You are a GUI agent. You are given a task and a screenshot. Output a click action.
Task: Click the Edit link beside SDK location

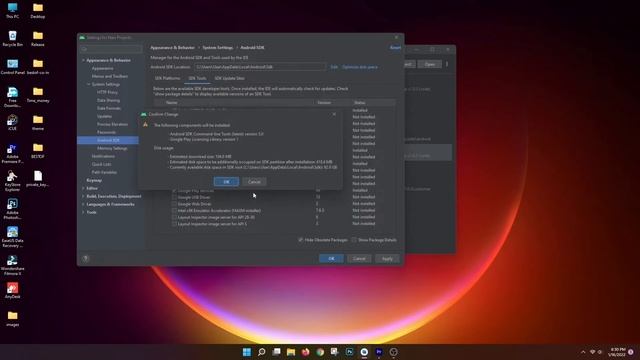[334, 67]
